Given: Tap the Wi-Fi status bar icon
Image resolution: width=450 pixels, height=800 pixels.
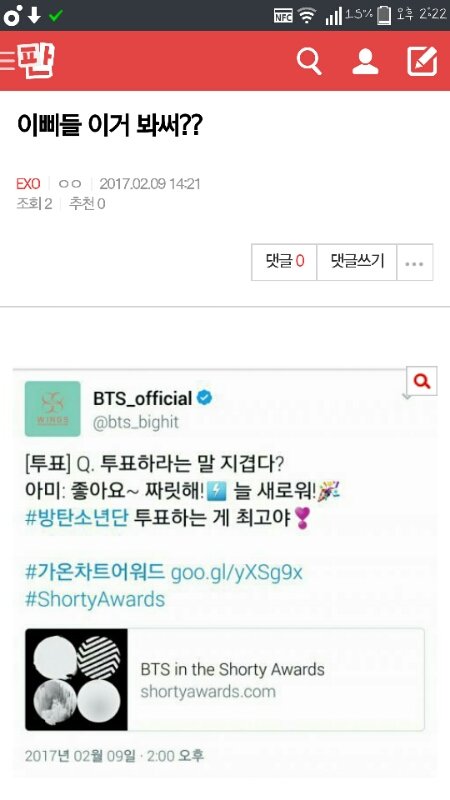Looking at the screenshot, I should coord(307,16).
